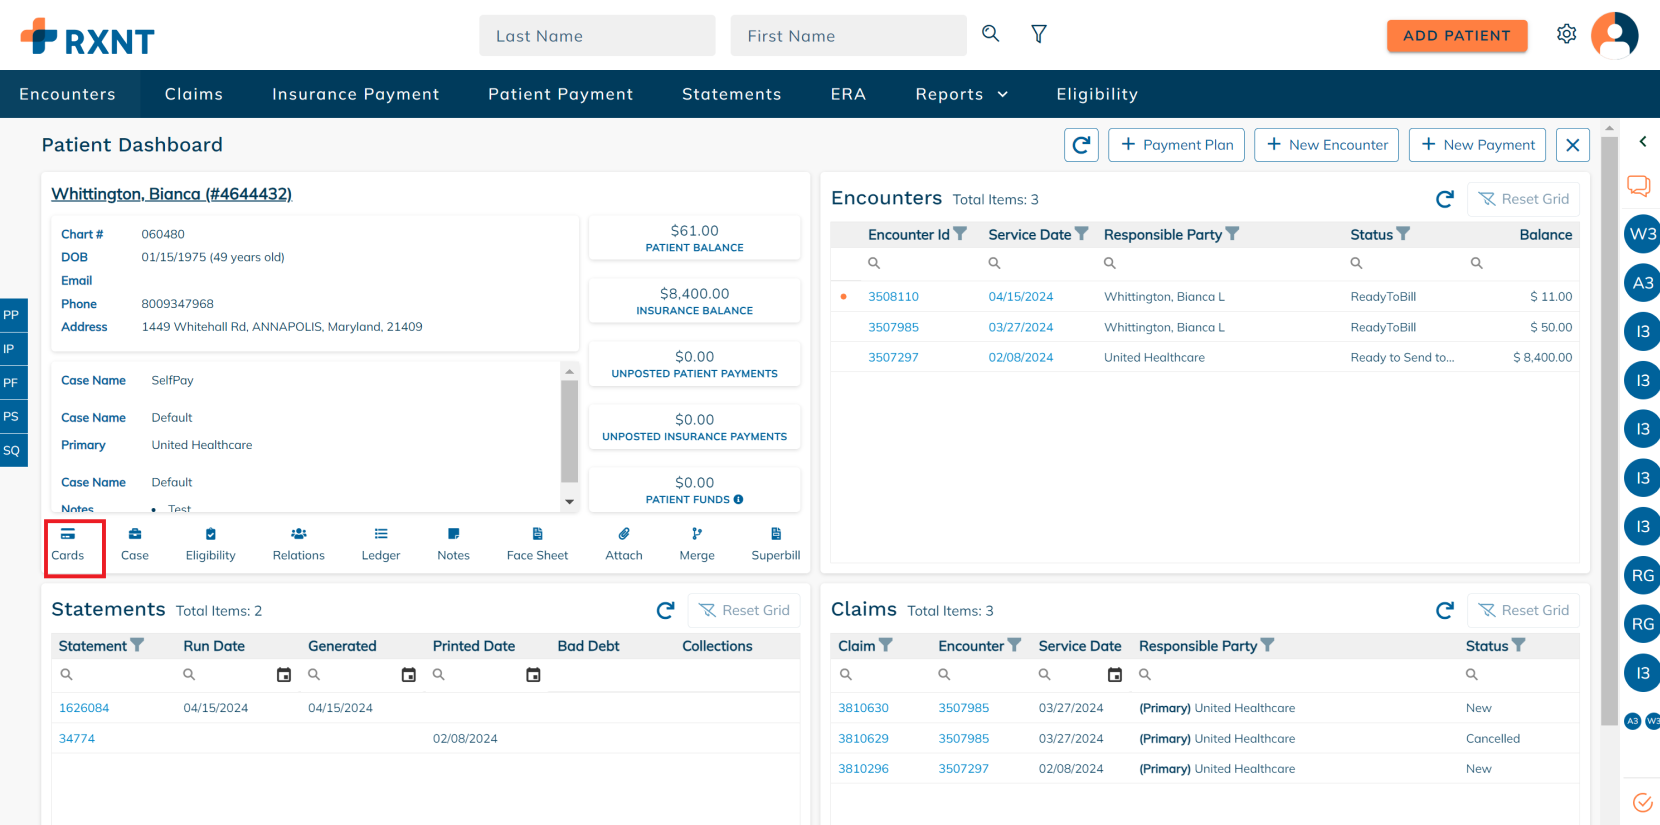
Task: Filter the Encounter Id column
Action: pyautogui.click(x=960, y=234)
